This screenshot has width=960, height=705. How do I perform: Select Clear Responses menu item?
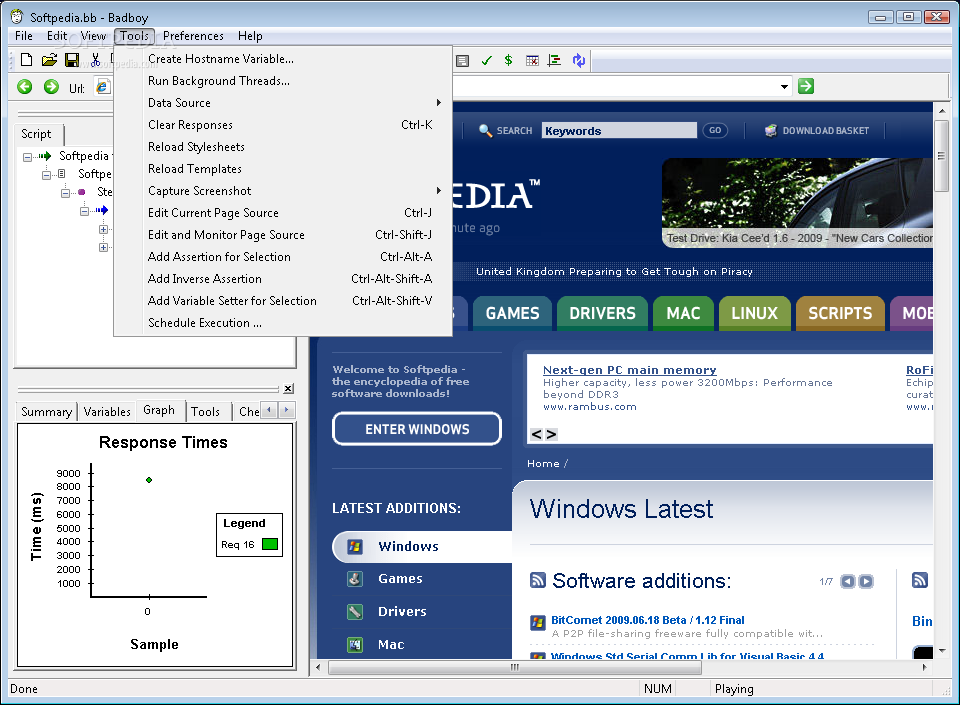(x=283, y=125)
